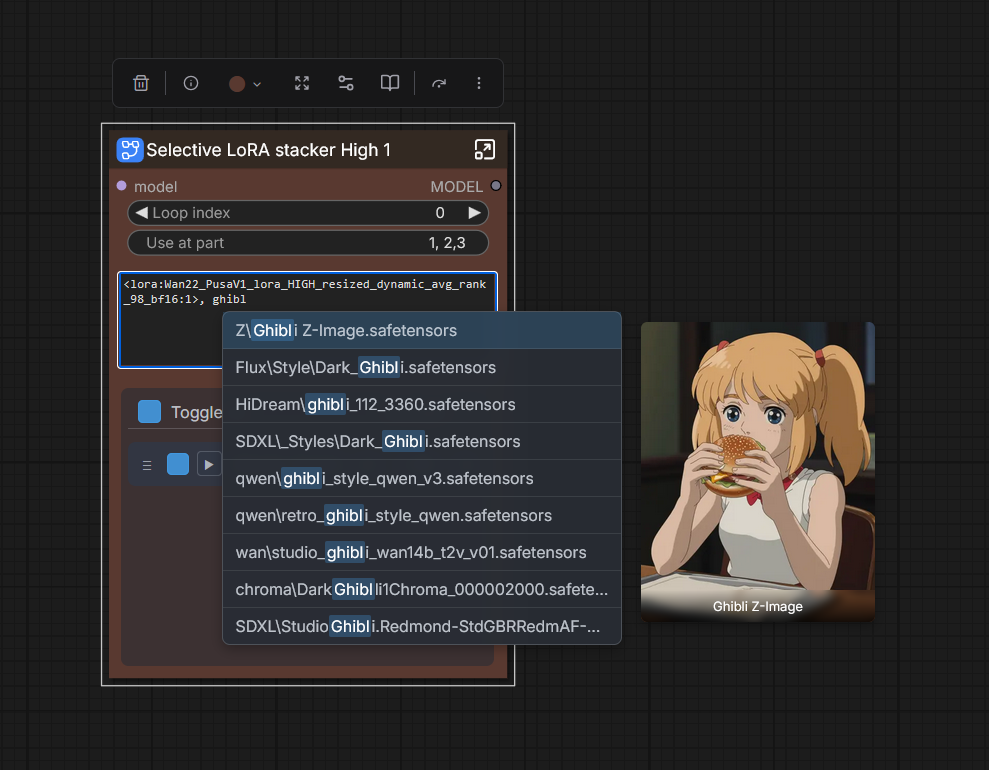Click the Use at part field
The image size is (989, 770).
308,243
